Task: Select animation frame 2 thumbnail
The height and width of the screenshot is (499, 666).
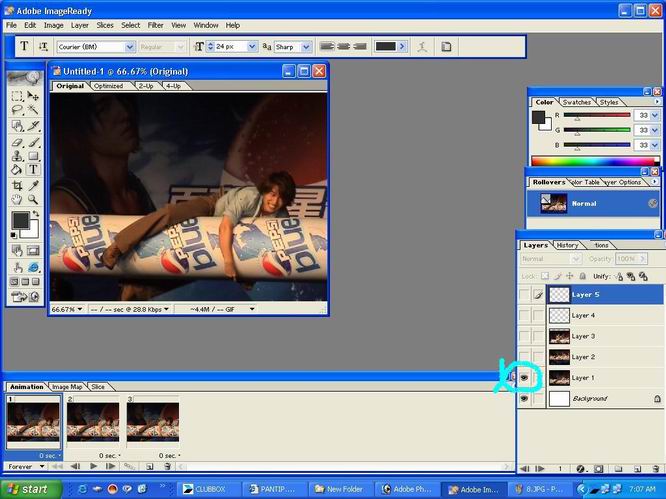Action: coord(93,422)
